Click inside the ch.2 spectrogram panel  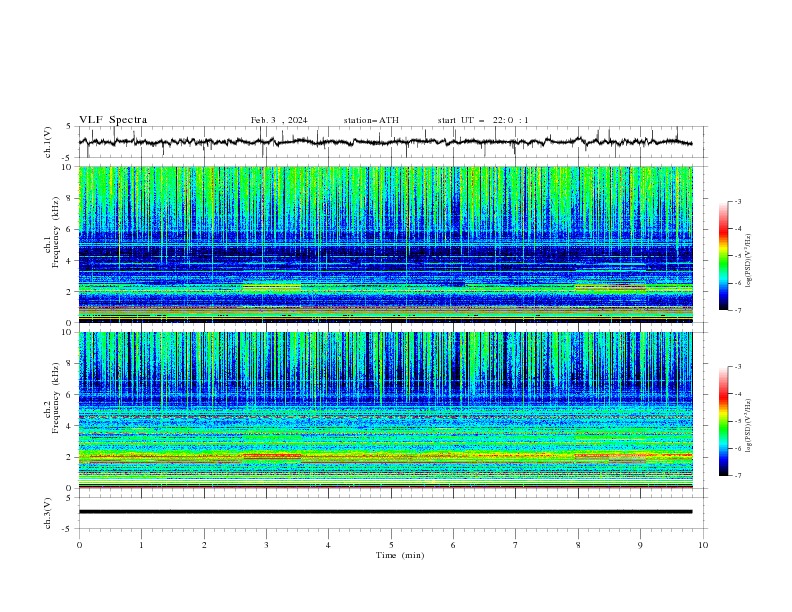385,410
